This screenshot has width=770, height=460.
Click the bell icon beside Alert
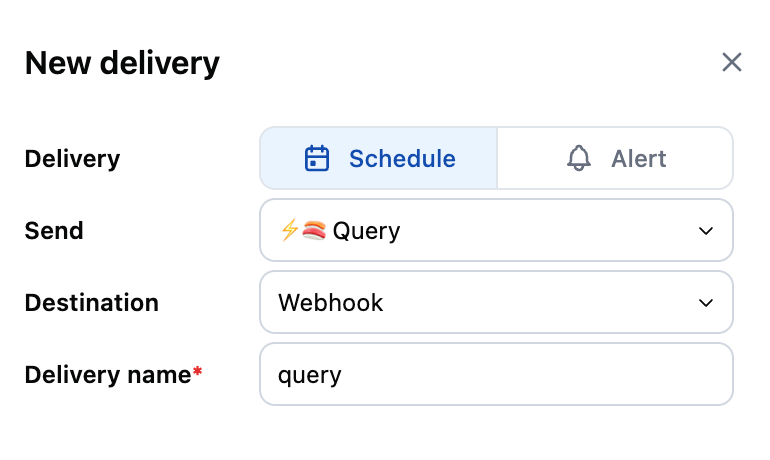coord(579,158)
